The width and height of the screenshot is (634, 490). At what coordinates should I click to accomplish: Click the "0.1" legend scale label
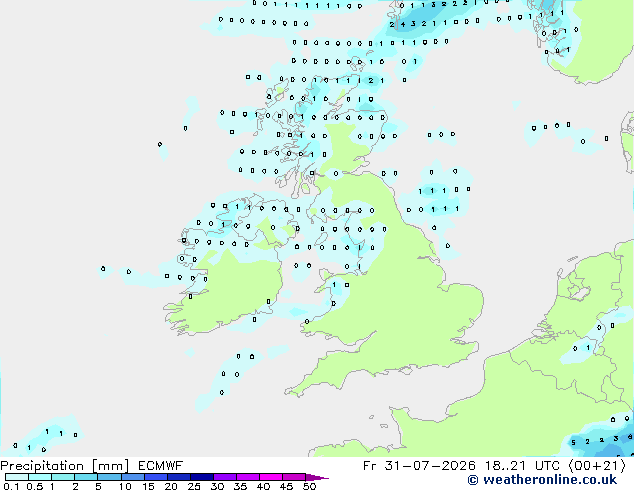click(11, 486)
